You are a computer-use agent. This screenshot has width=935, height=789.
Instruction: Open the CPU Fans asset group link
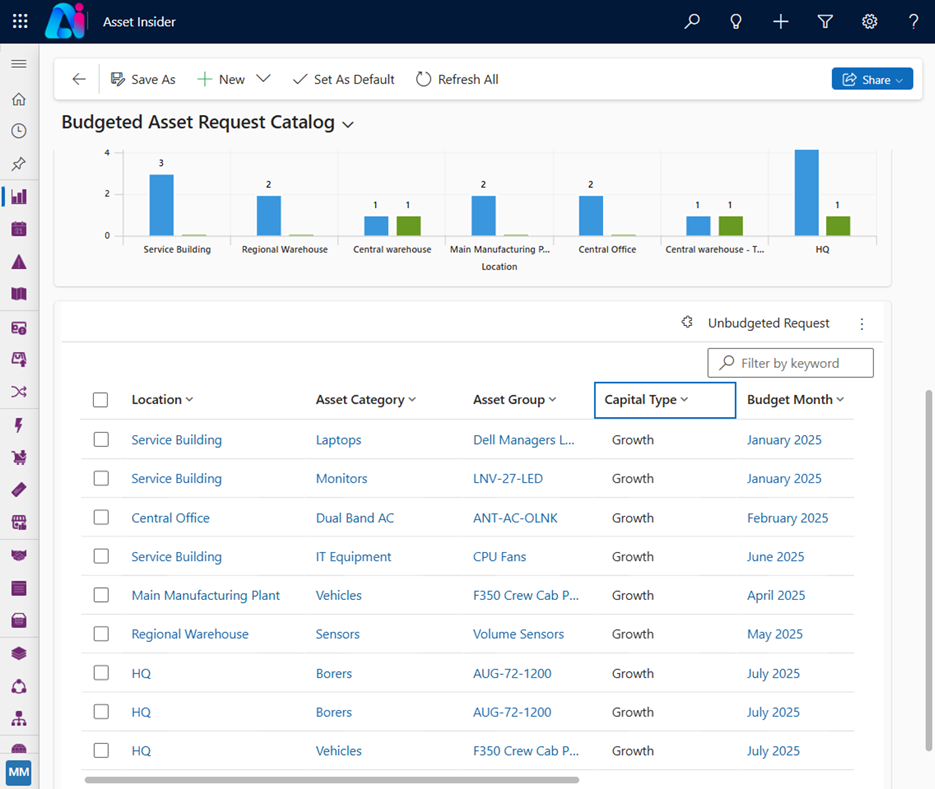500,556
